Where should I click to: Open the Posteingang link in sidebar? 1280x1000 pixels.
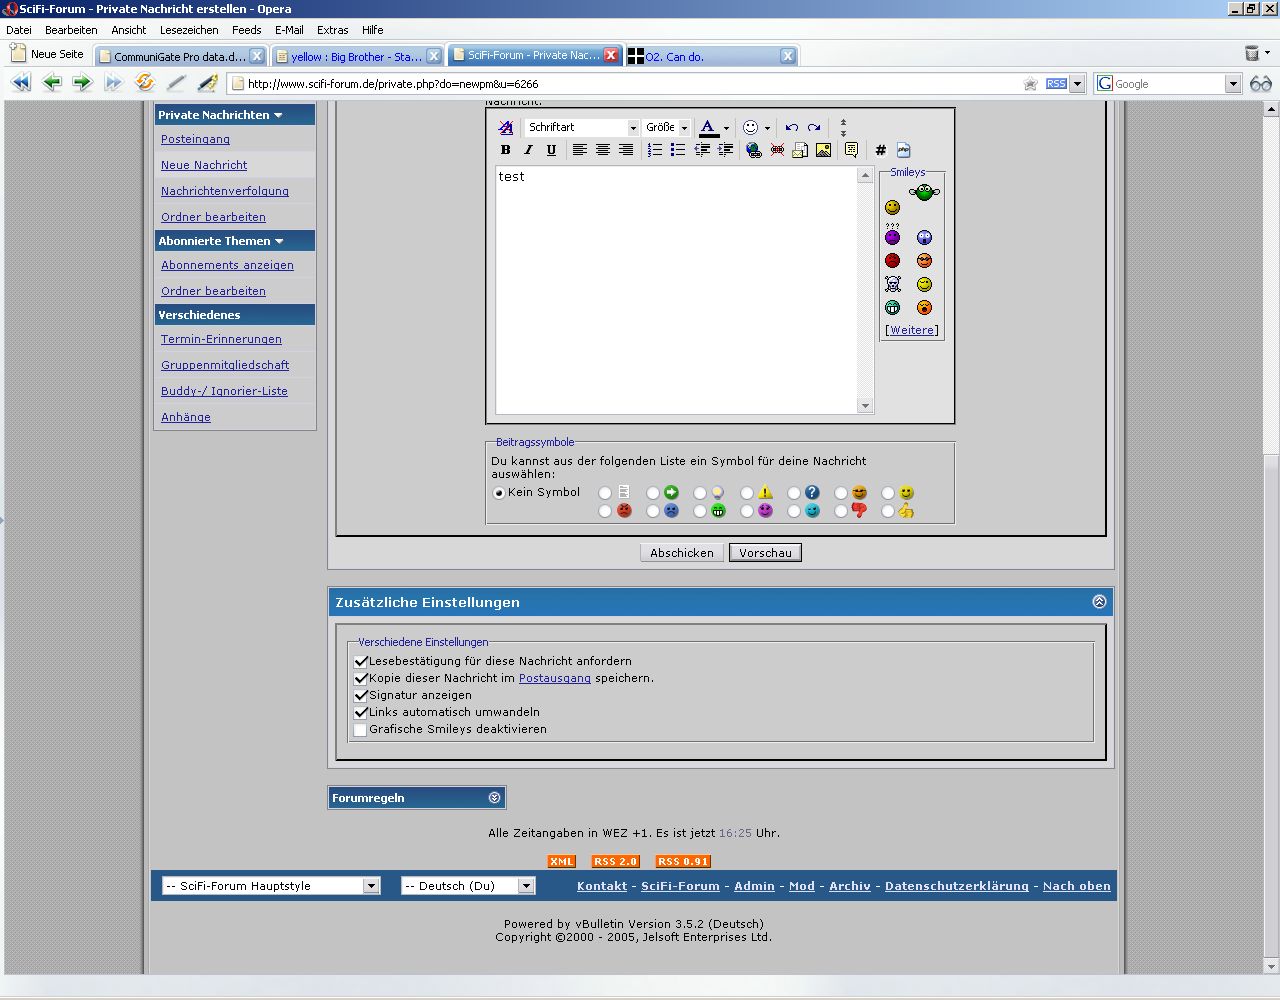(x=195, y=139)
